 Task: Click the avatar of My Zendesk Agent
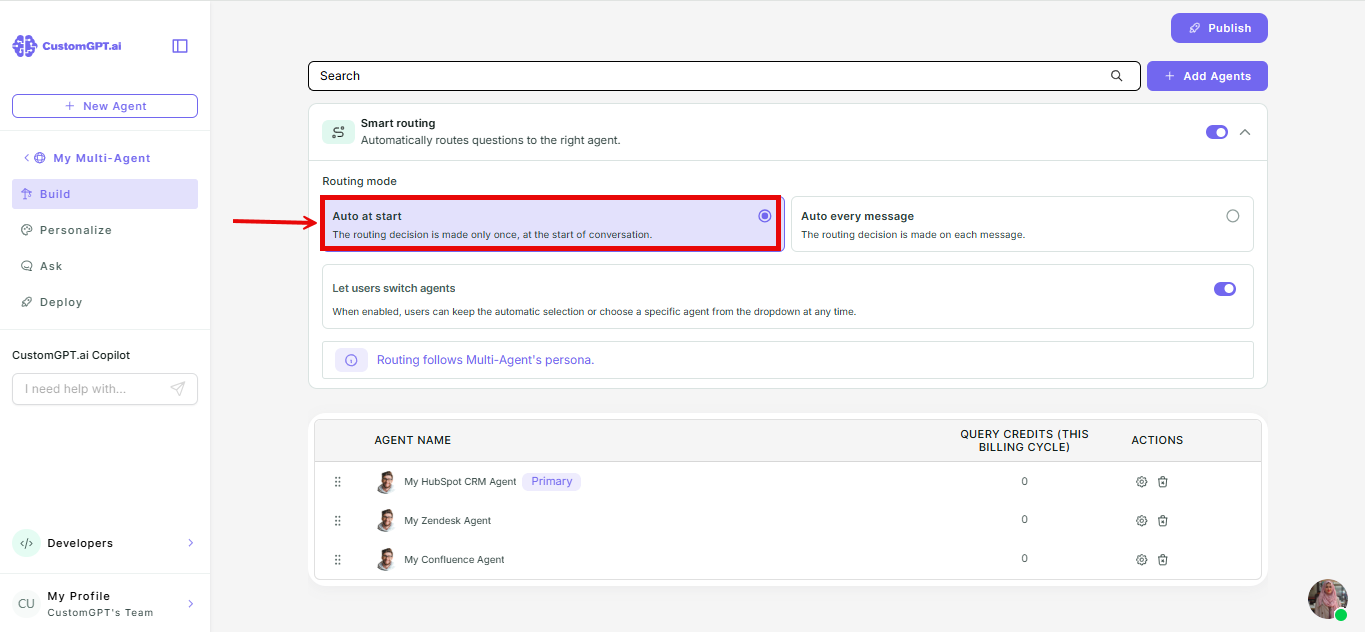click(386, 521)
